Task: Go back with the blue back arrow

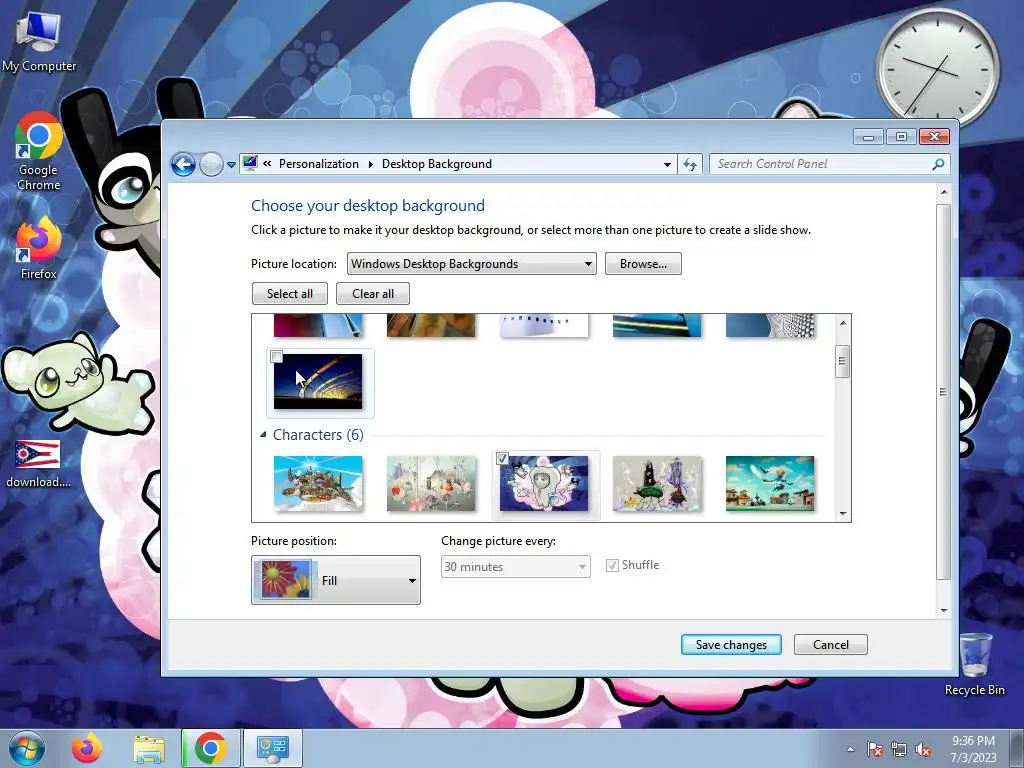Action: point(184,164)
